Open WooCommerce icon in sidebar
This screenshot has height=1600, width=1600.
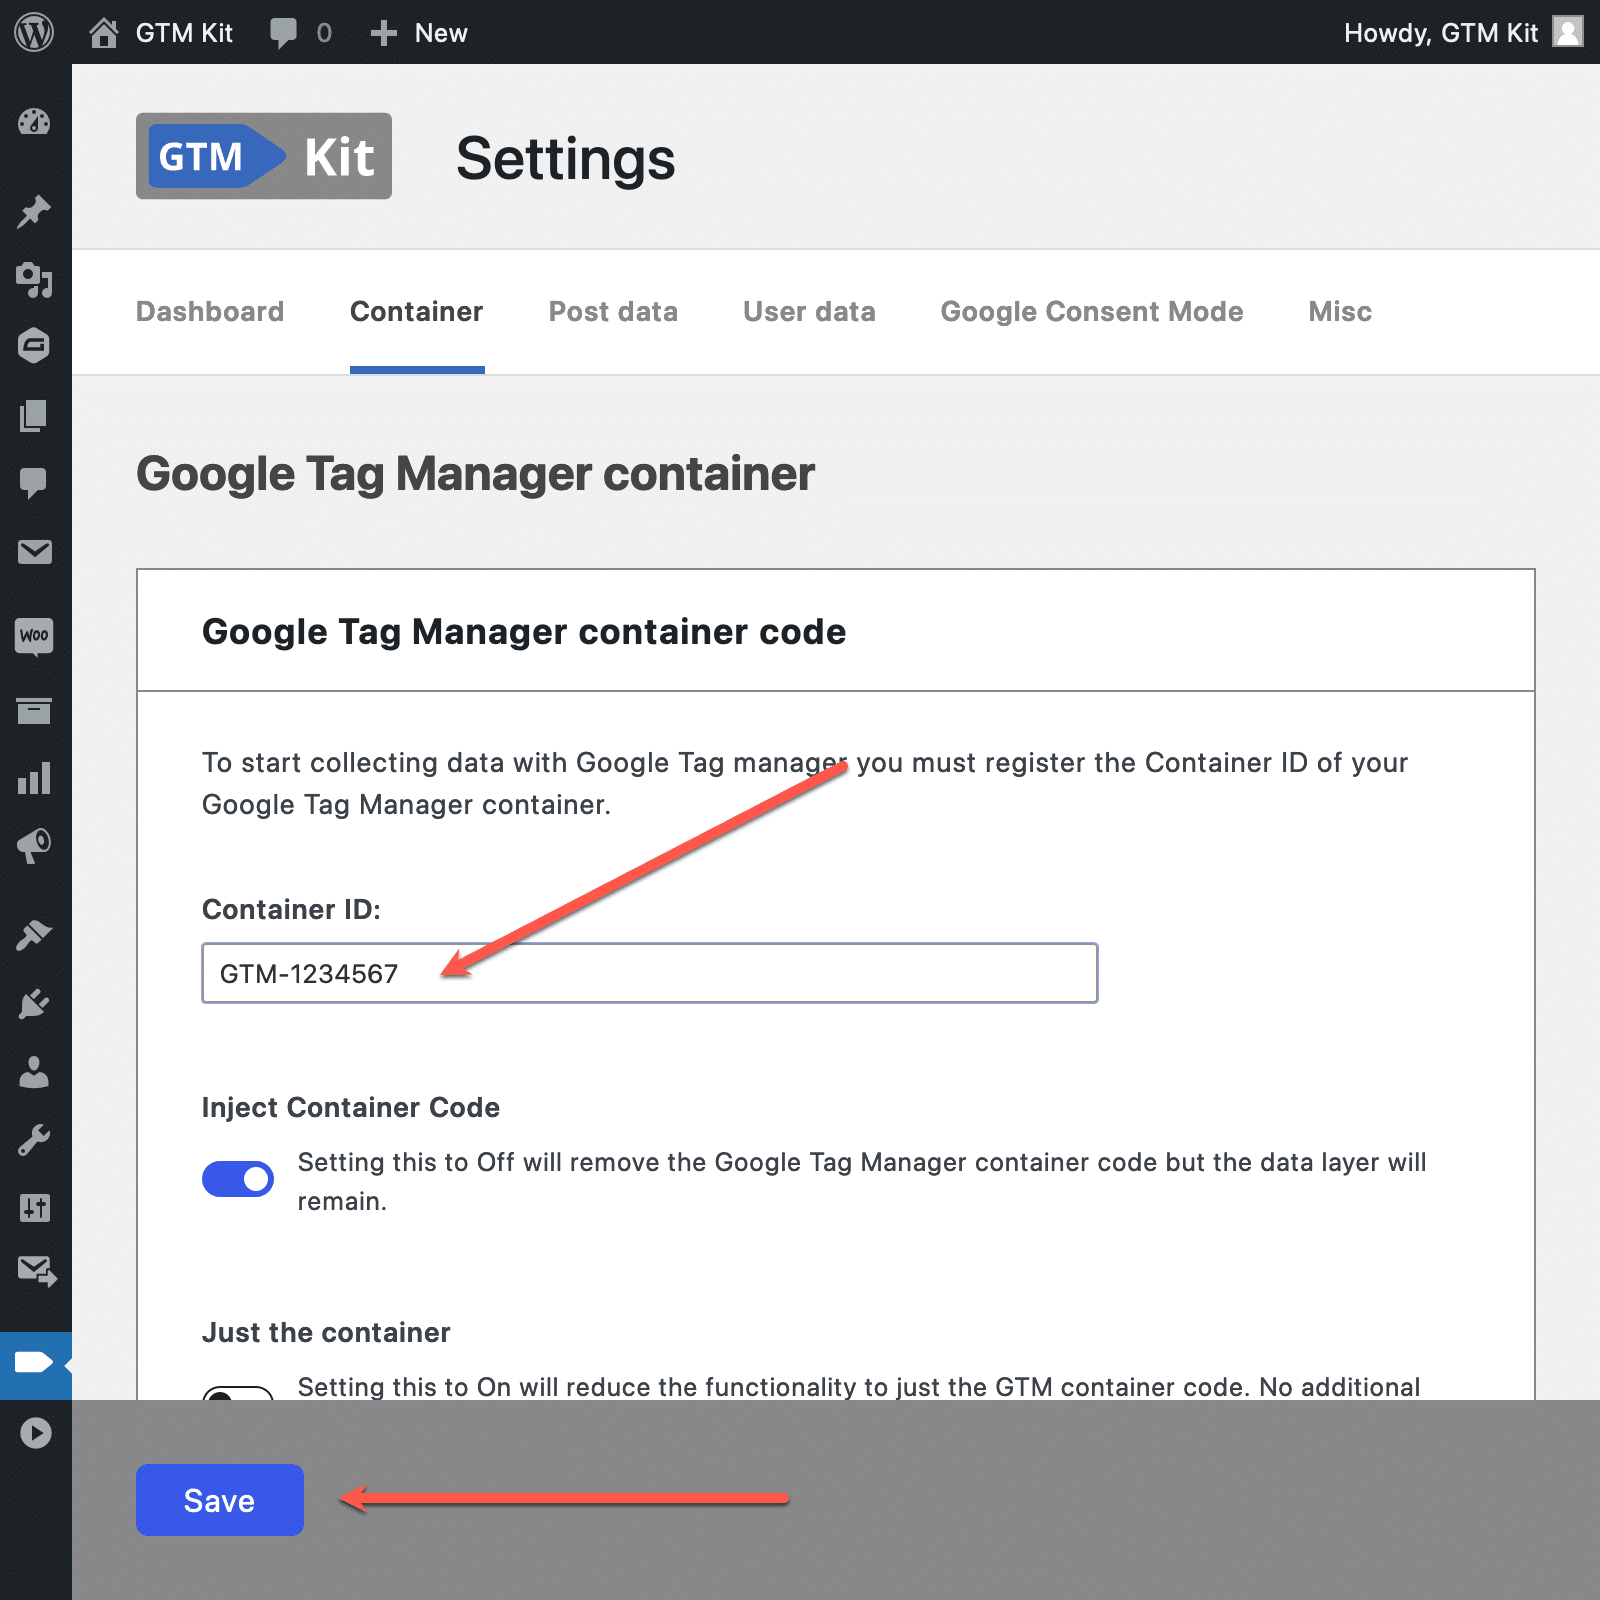(x=35, y=636)
